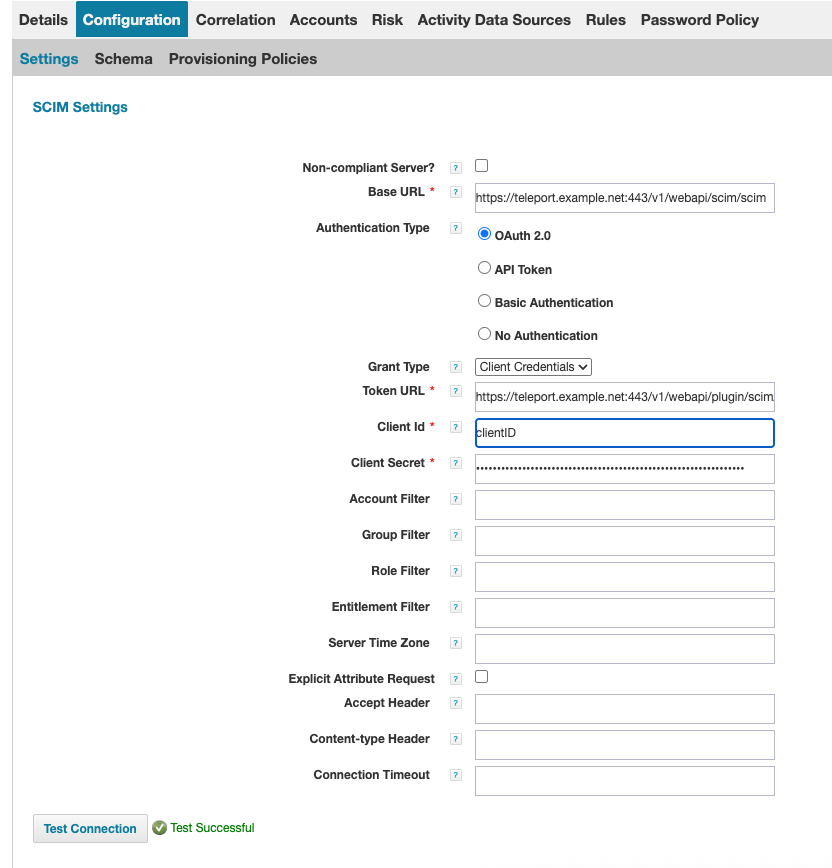Open the Grant Type dropdown
This screenshot has width=832, height=868.
[x=533, y=367]
